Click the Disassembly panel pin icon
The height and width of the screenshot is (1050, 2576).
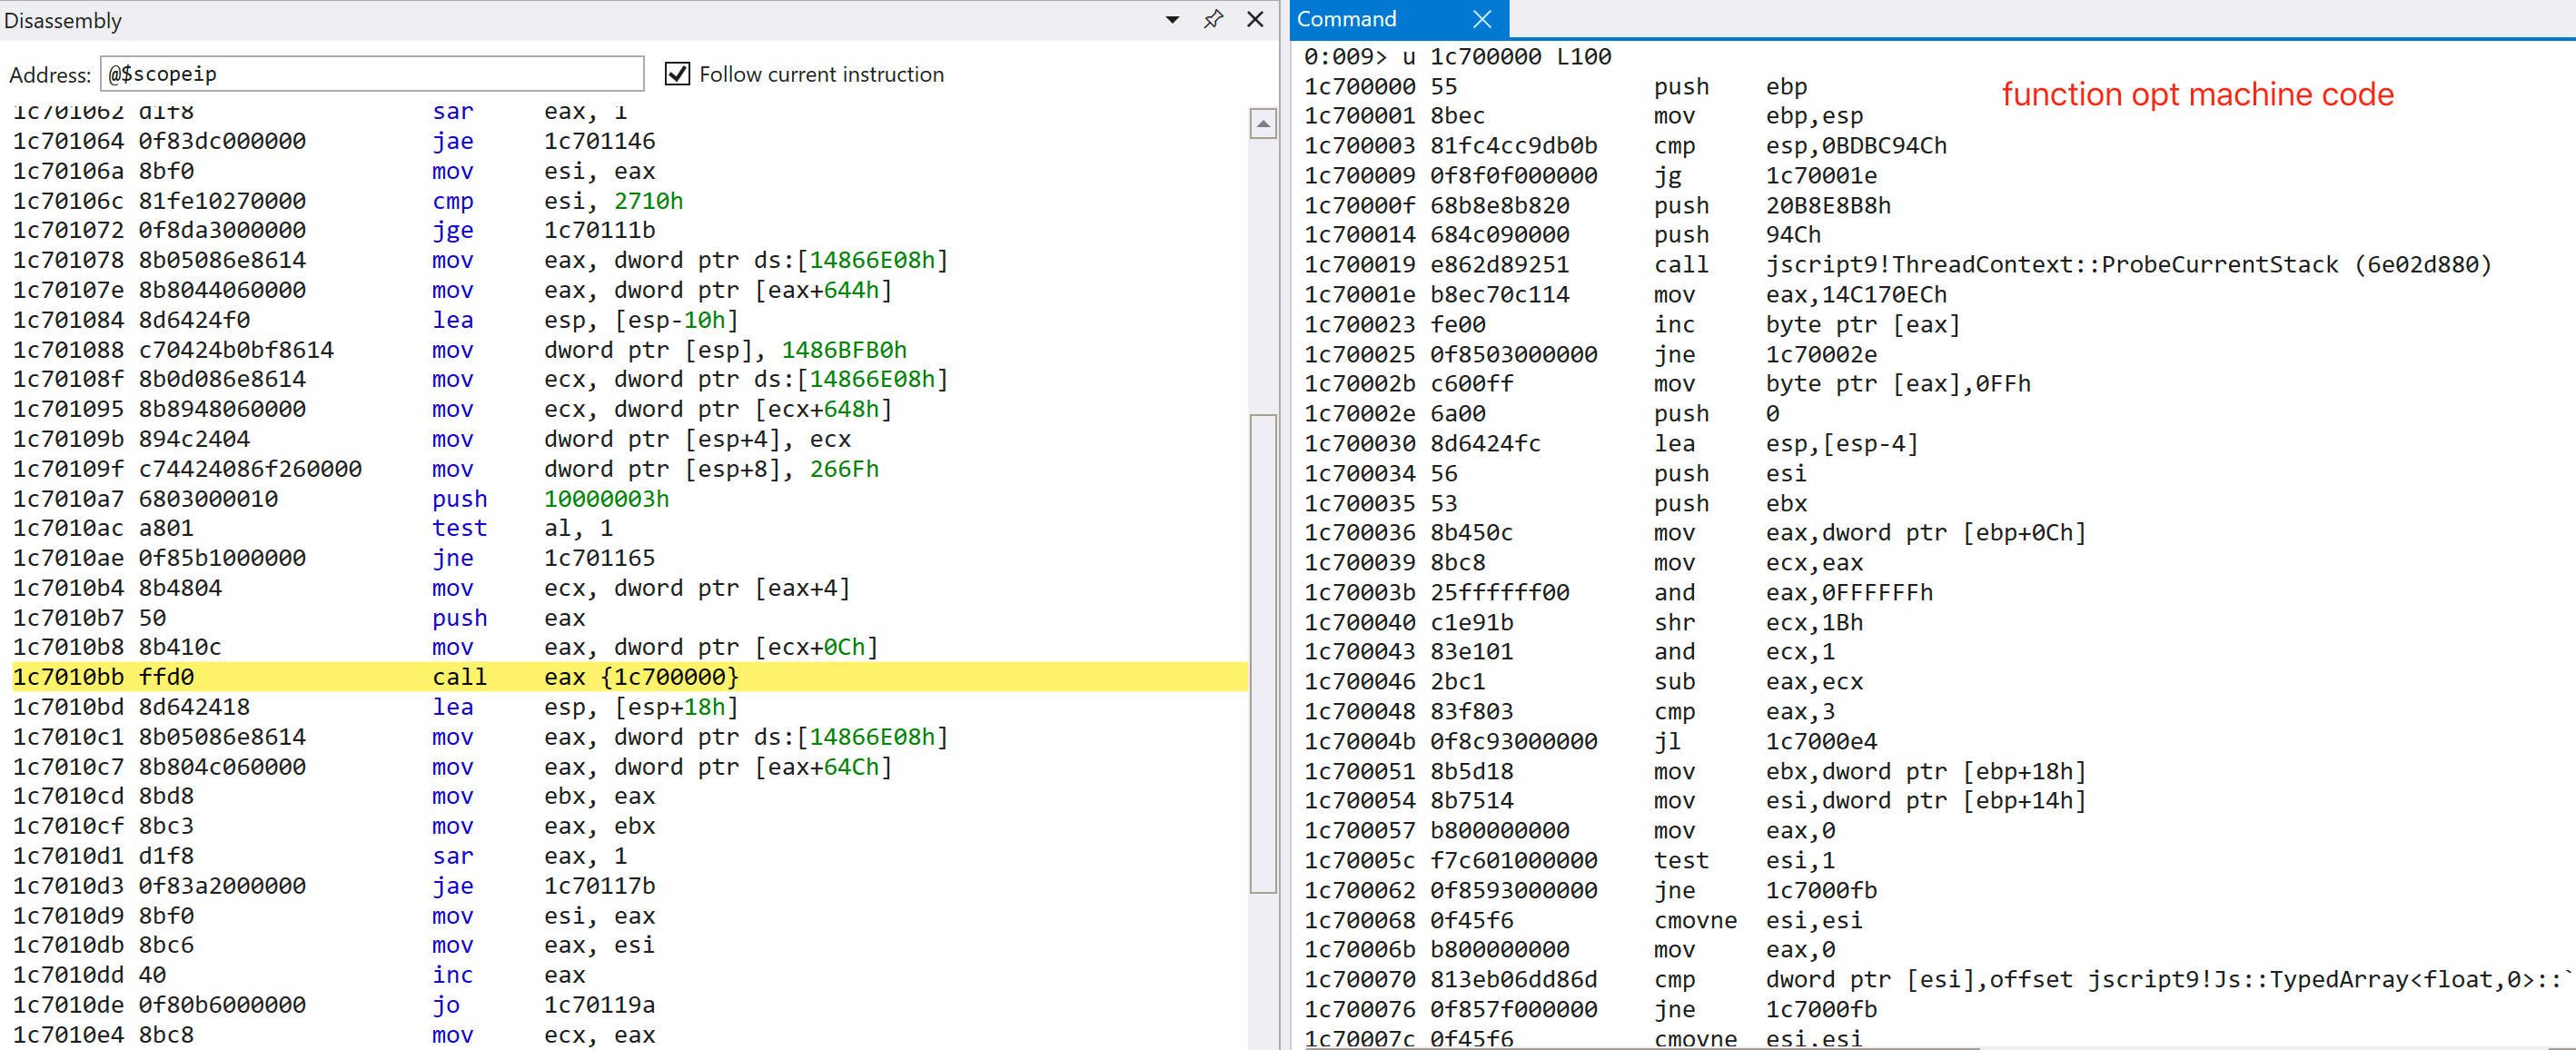click(1213, 18)
